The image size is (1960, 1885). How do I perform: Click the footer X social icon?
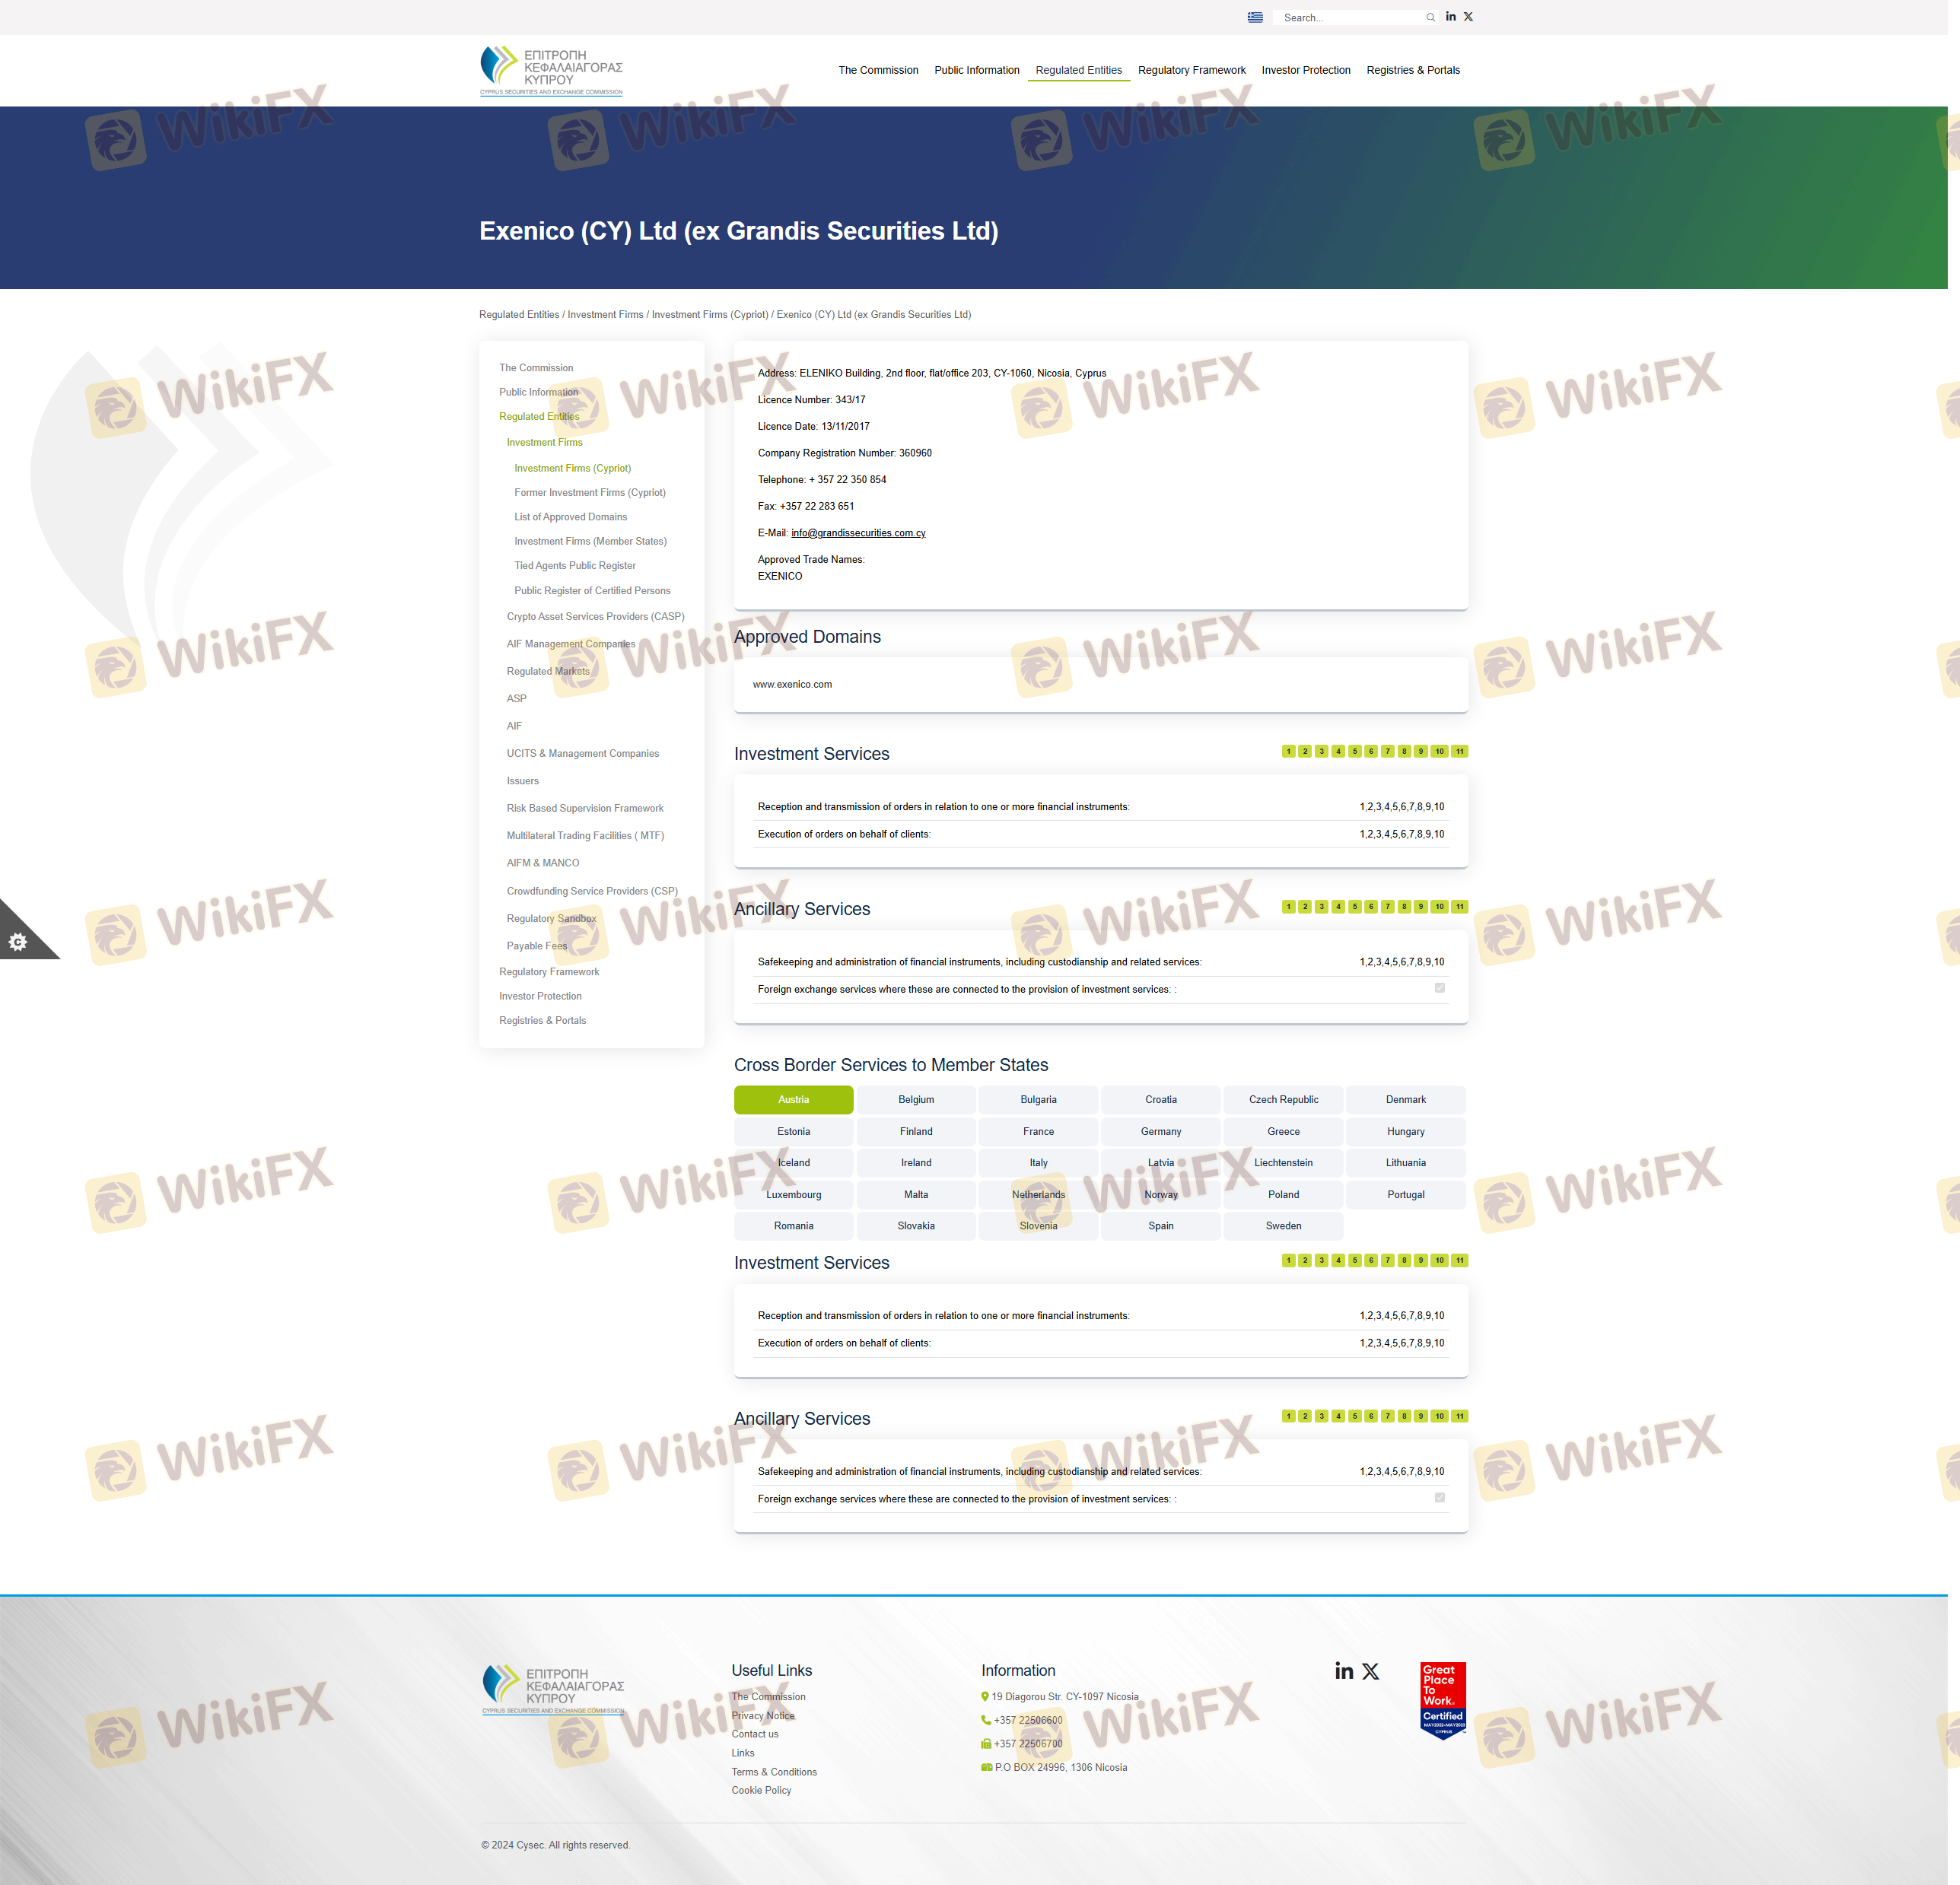[x=1370, y=1671]
